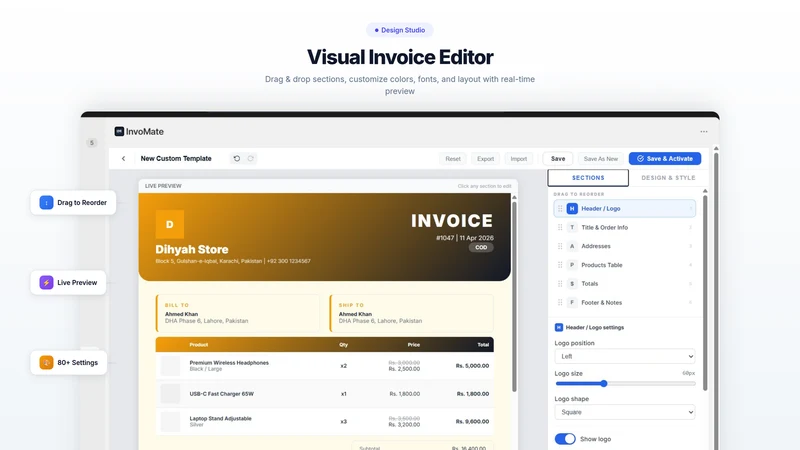Click the Design Studio badge

pyautogui.click(x=399, y=30)
